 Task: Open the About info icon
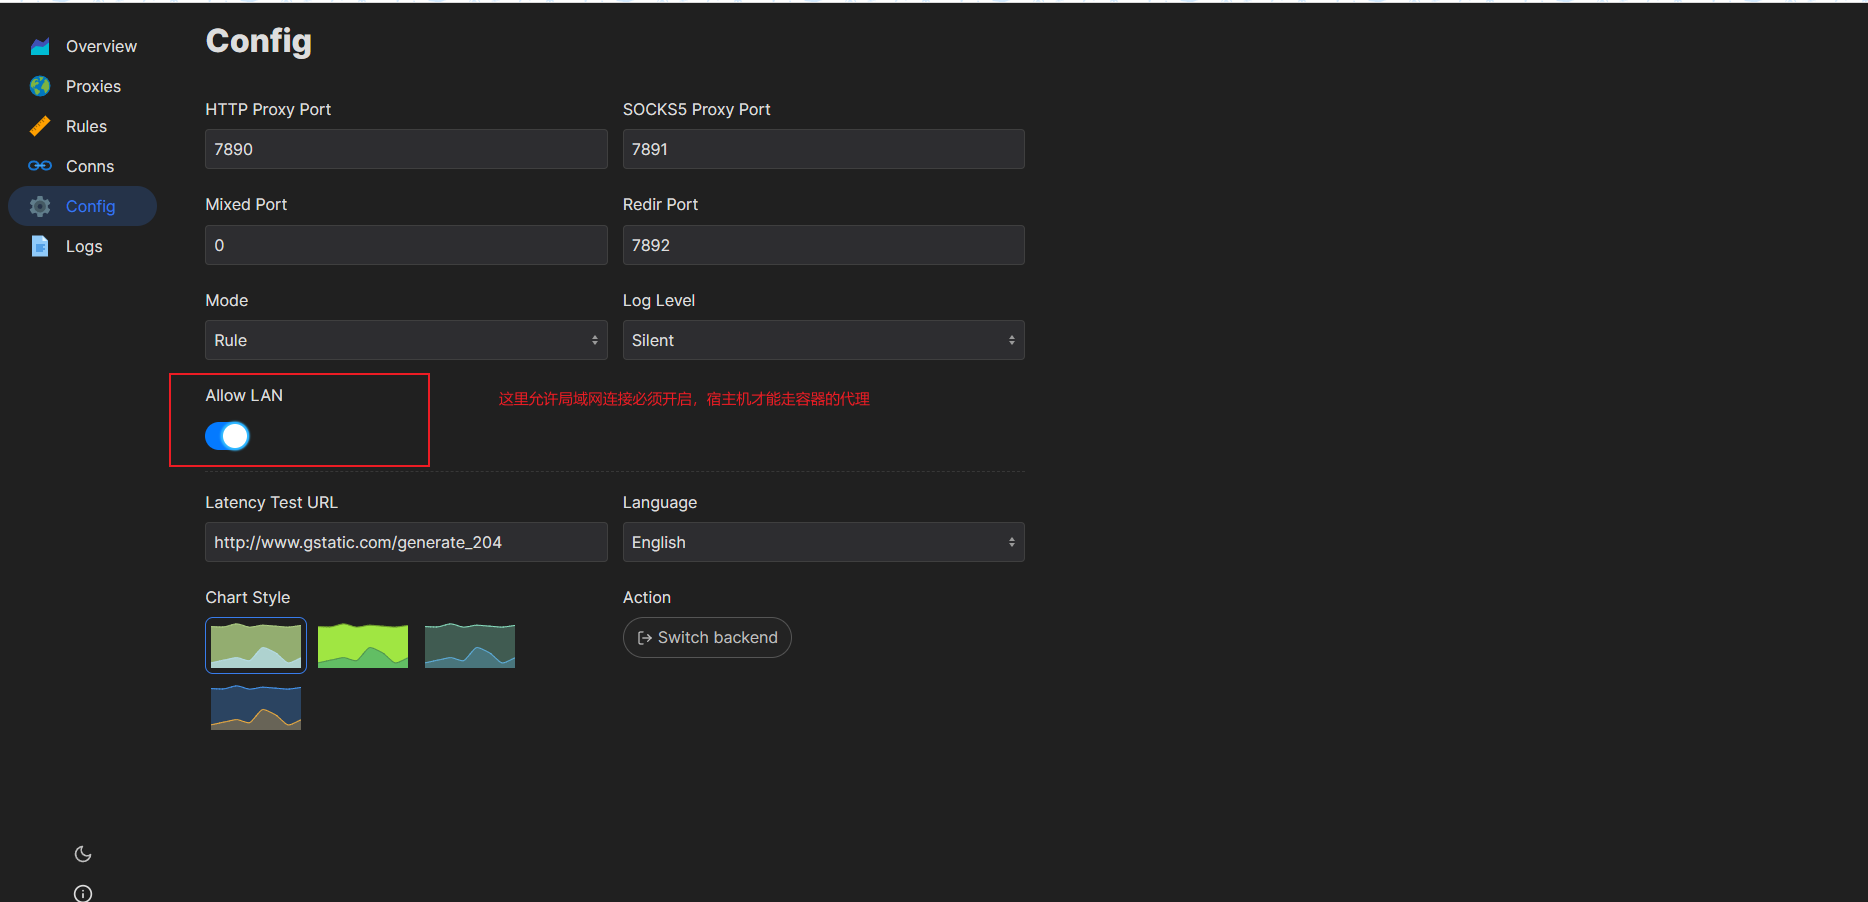[x=83, y=893]
